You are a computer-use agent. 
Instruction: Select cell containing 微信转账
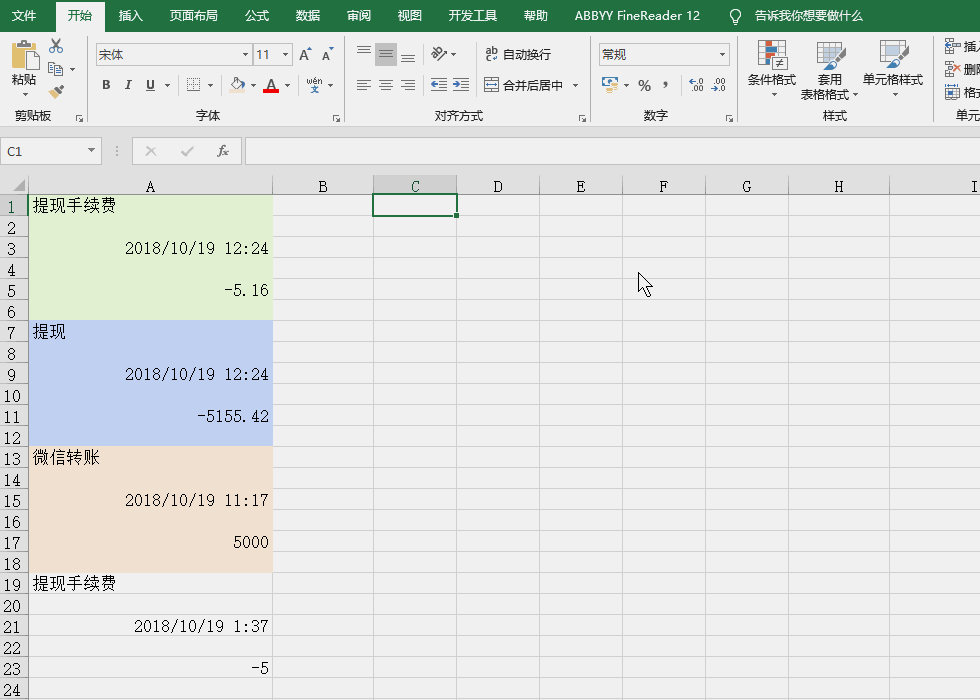pos(151,458)
